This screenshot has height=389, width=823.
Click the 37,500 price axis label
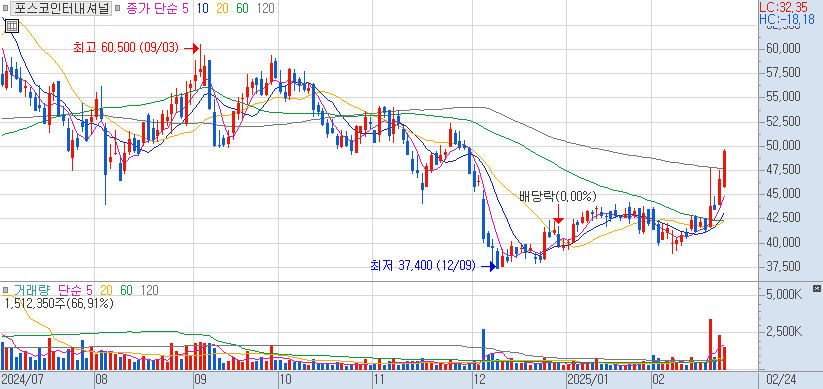click(x=783, y=267)
